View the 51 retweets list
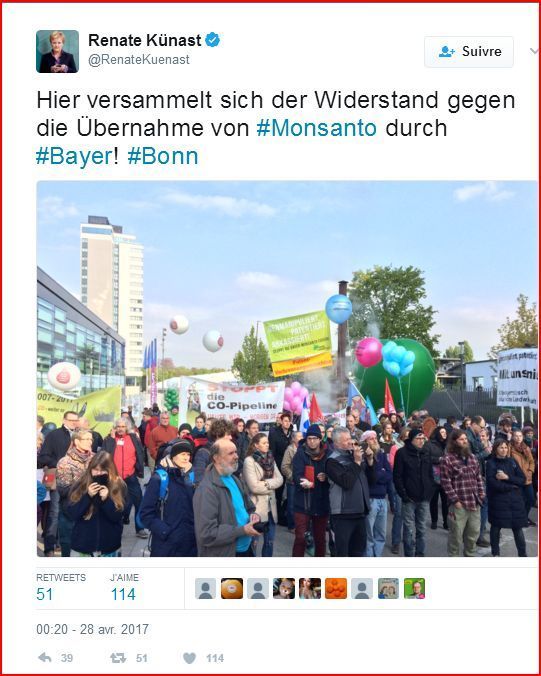 coord(61,588)
